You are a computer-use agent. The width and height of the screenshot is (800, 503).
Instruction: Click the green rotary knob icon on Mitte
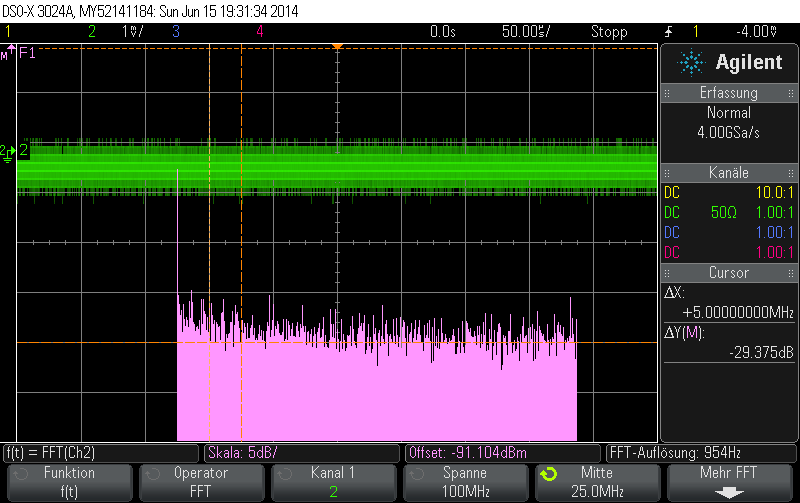(x=549, y=474)
